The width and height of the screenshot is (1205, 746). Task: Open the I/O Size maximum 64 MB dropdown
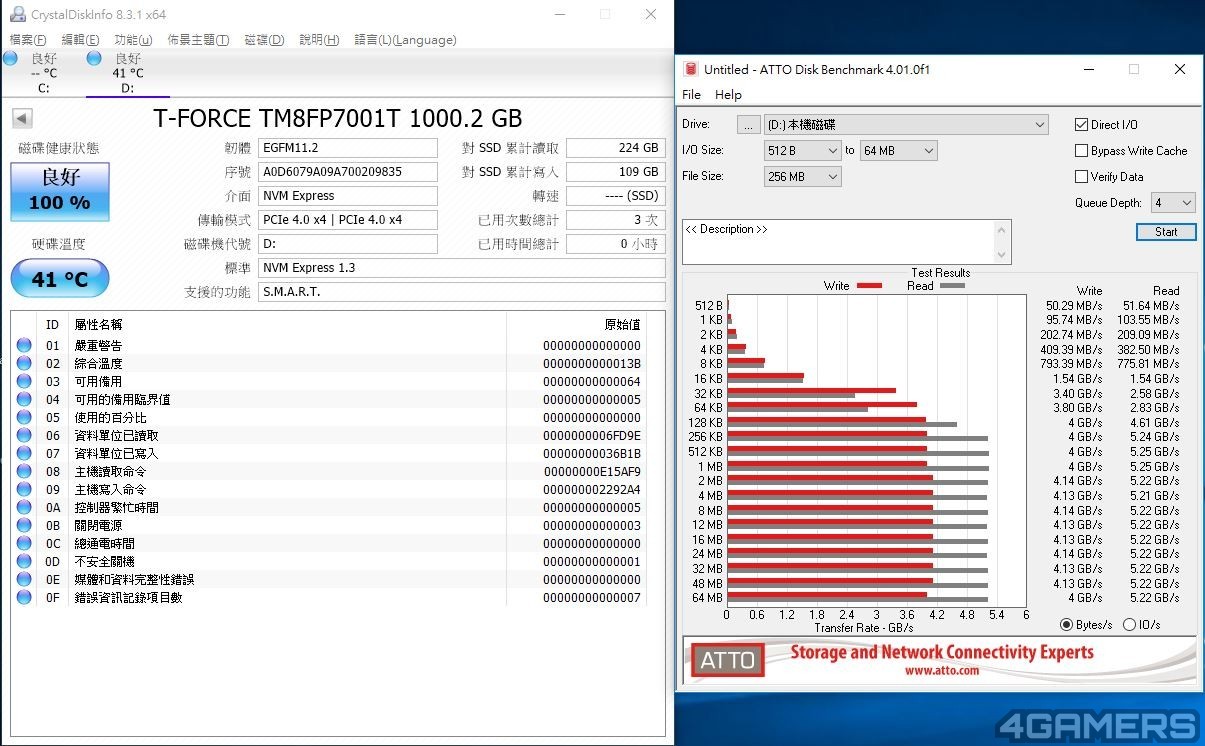click(x=900, y=151)
